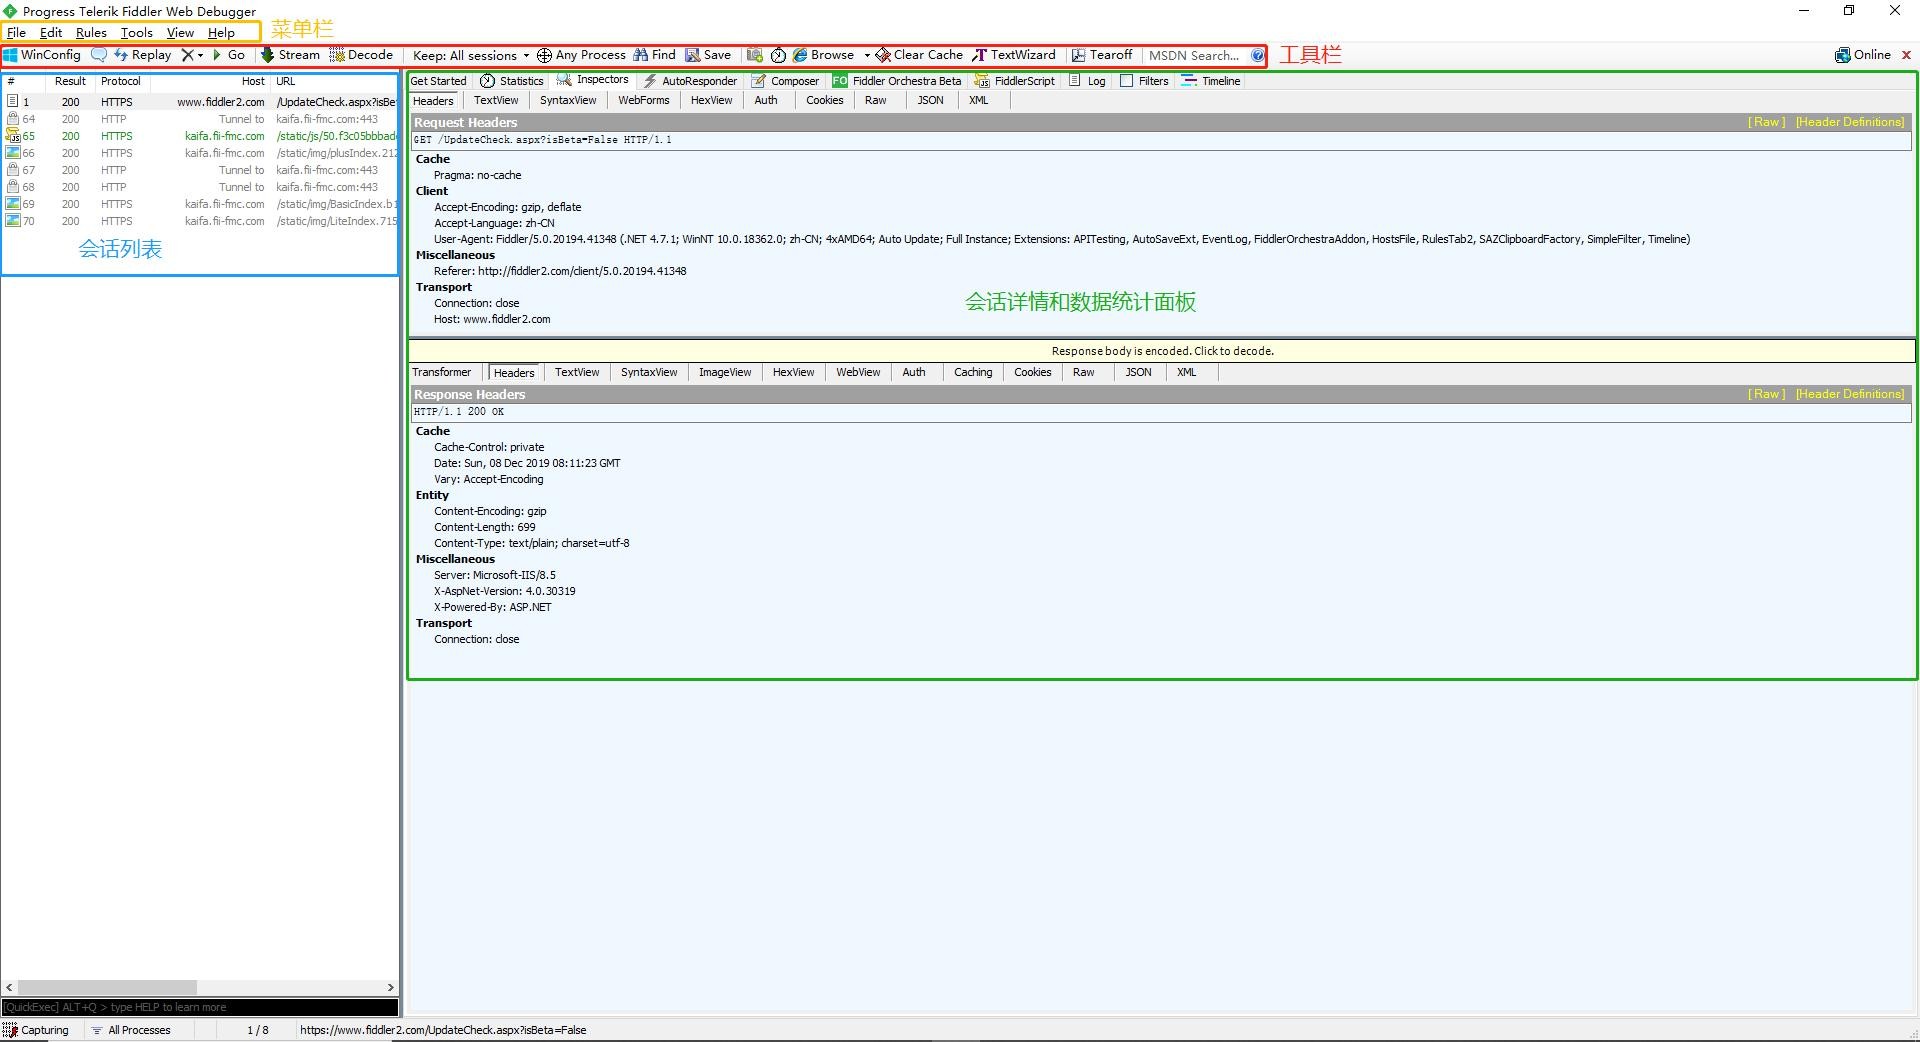Expand the Browse dropdown arrow

coord(867,56)
